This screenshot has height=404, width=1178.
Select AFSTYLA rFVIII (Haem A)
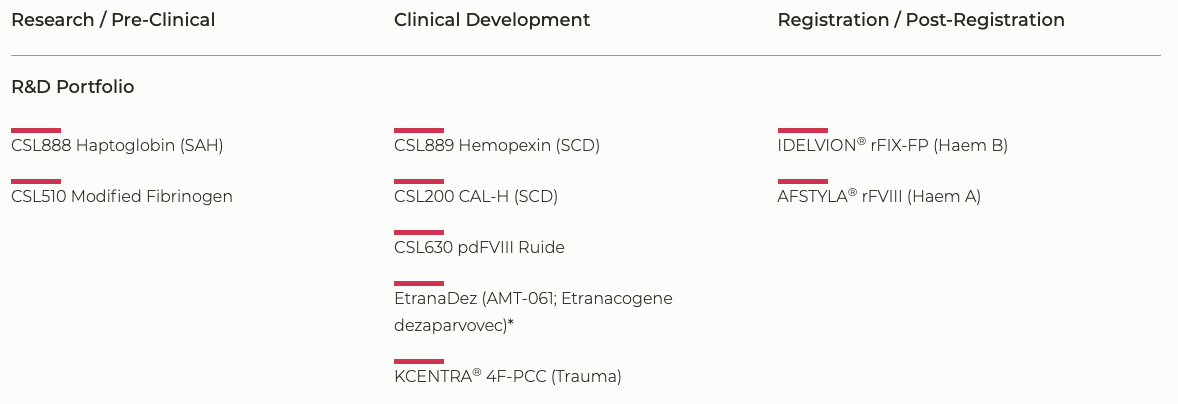[x=879, y=197]
